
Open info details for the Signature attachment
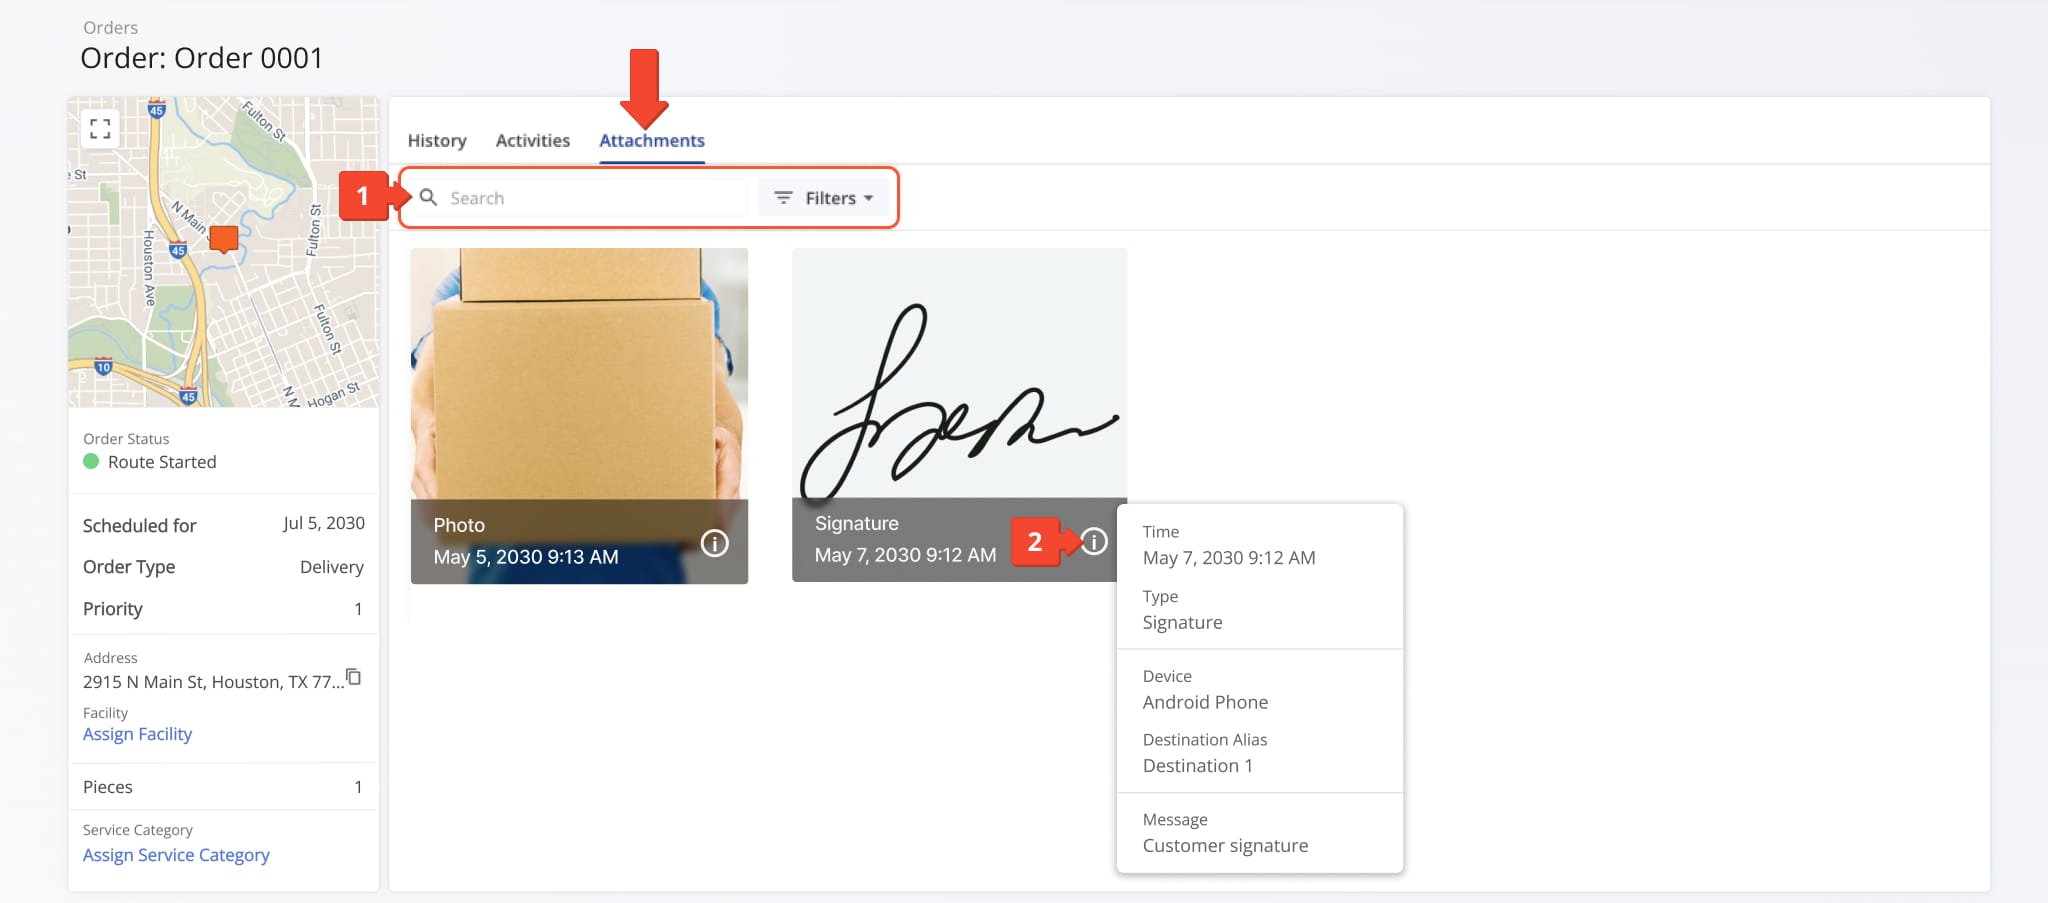[x=1094, y=542]
